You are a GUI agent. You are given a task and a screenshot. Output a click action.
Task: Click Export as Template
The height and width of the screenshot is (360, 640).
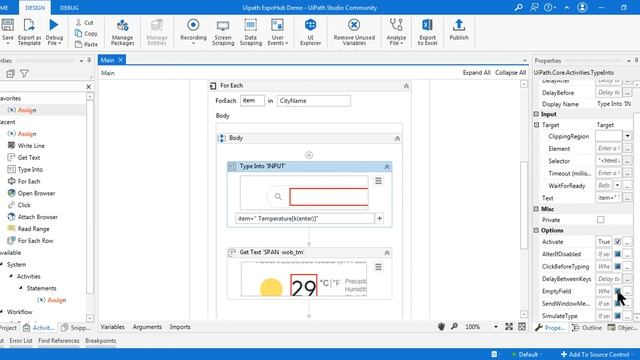pos(29,32)
